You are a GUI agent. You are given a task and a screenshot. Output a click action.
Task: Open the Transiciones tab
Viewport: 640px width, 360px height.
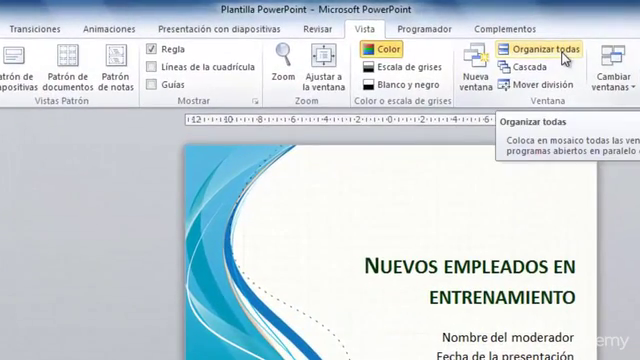[x=35, y=29]
